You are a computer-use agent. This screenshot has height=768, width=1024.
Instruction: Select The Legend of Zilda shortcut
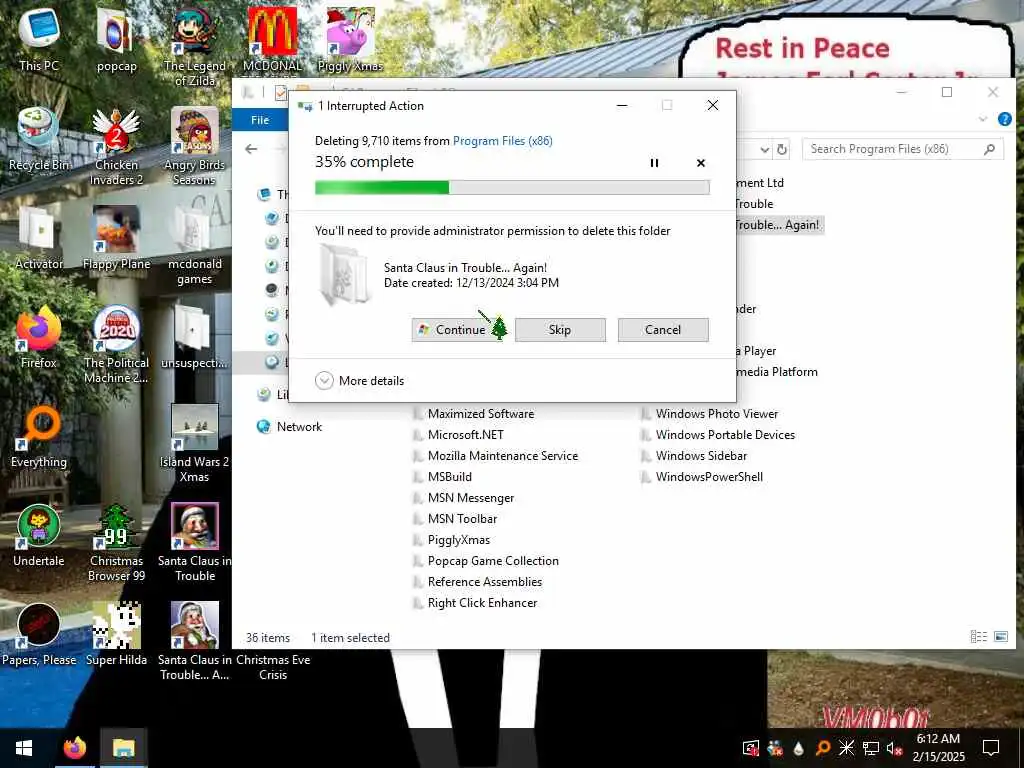[x=195, y=47]
